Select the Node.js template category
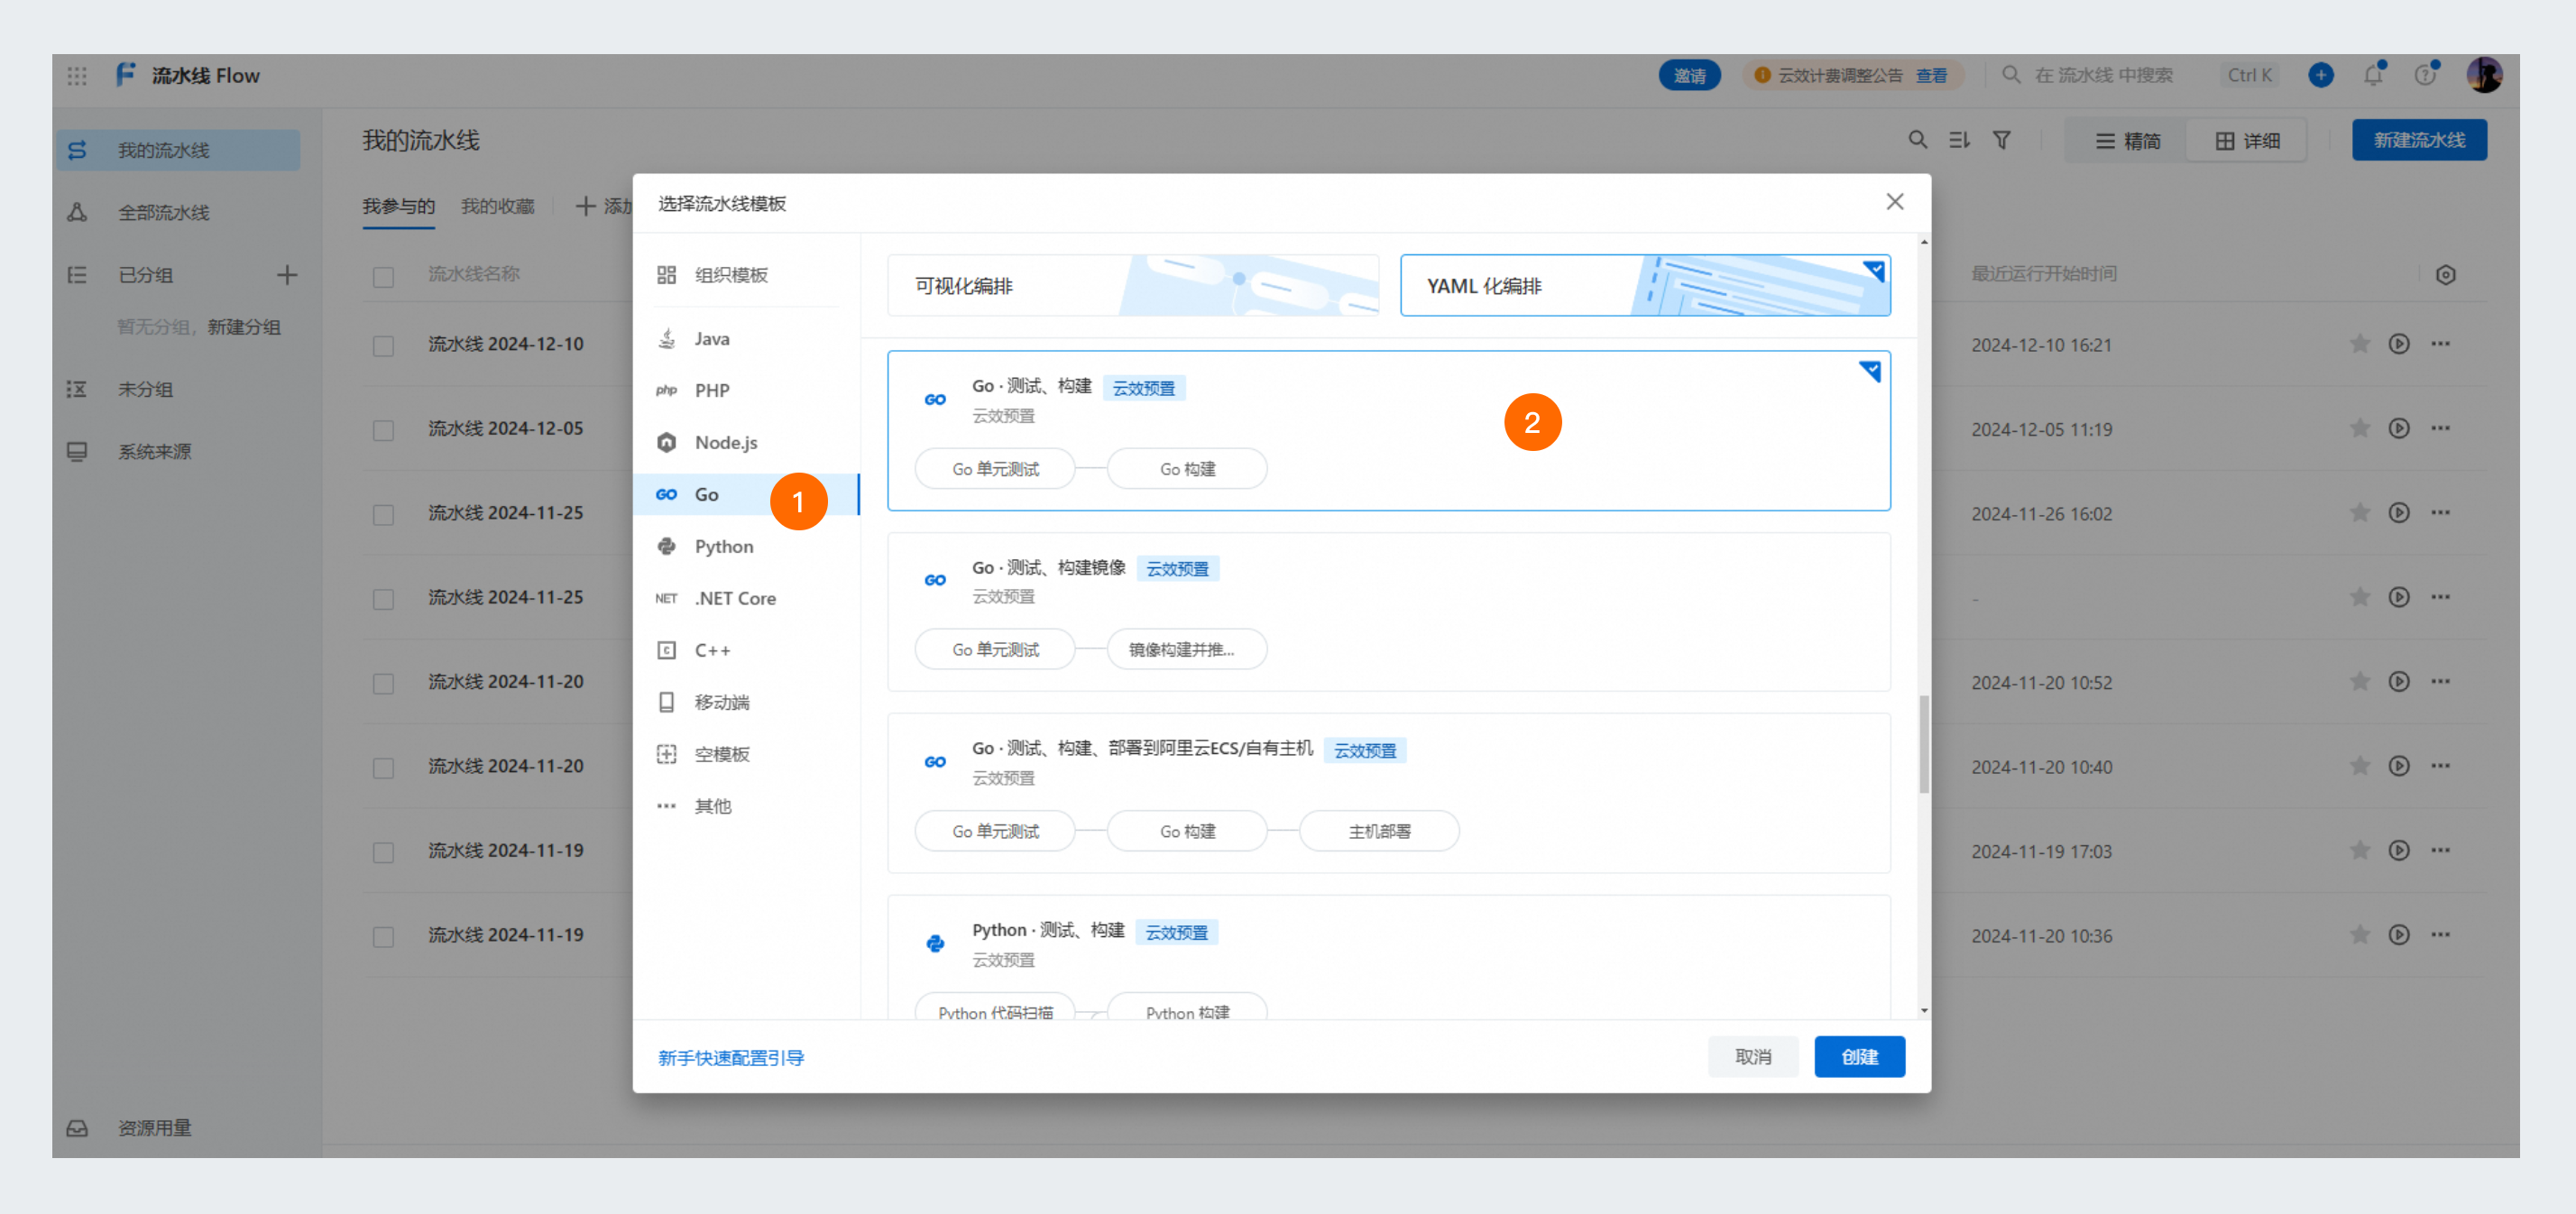The image size is (2576, 1214). pos(747,443)
